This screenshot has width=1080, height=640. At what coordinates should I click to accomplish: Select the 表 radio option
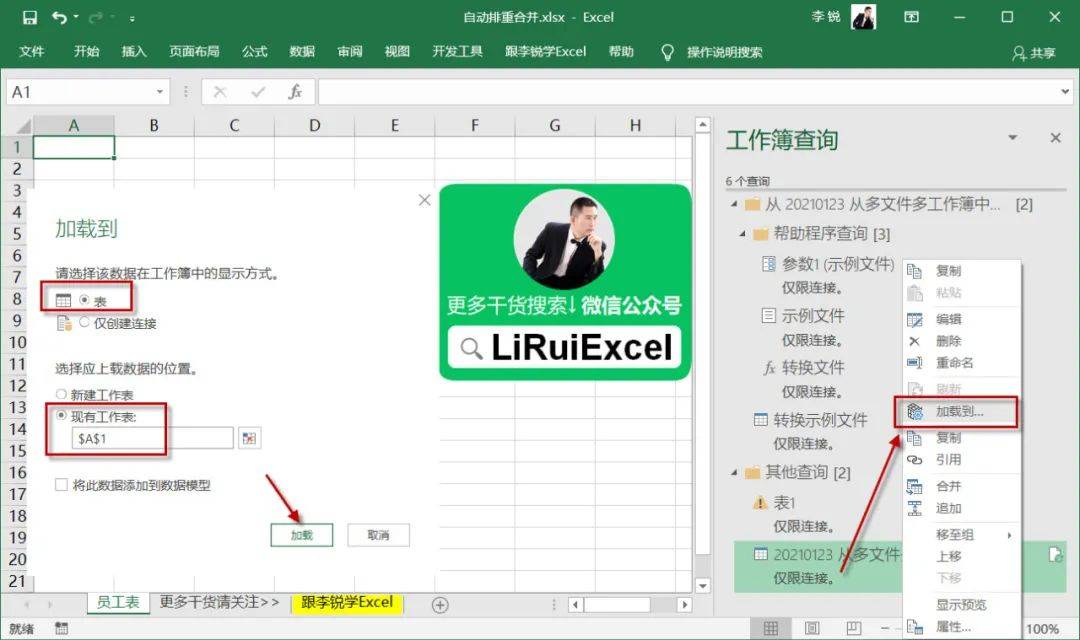[84, 300]
